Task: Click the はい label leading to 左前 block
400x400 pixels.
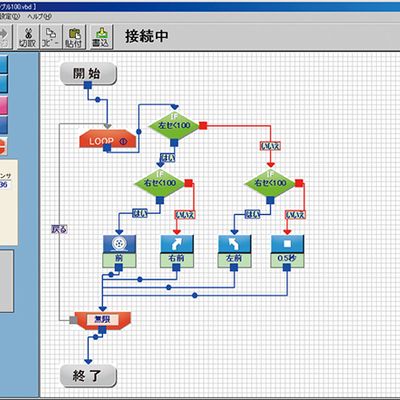Action: coord(252,214)
